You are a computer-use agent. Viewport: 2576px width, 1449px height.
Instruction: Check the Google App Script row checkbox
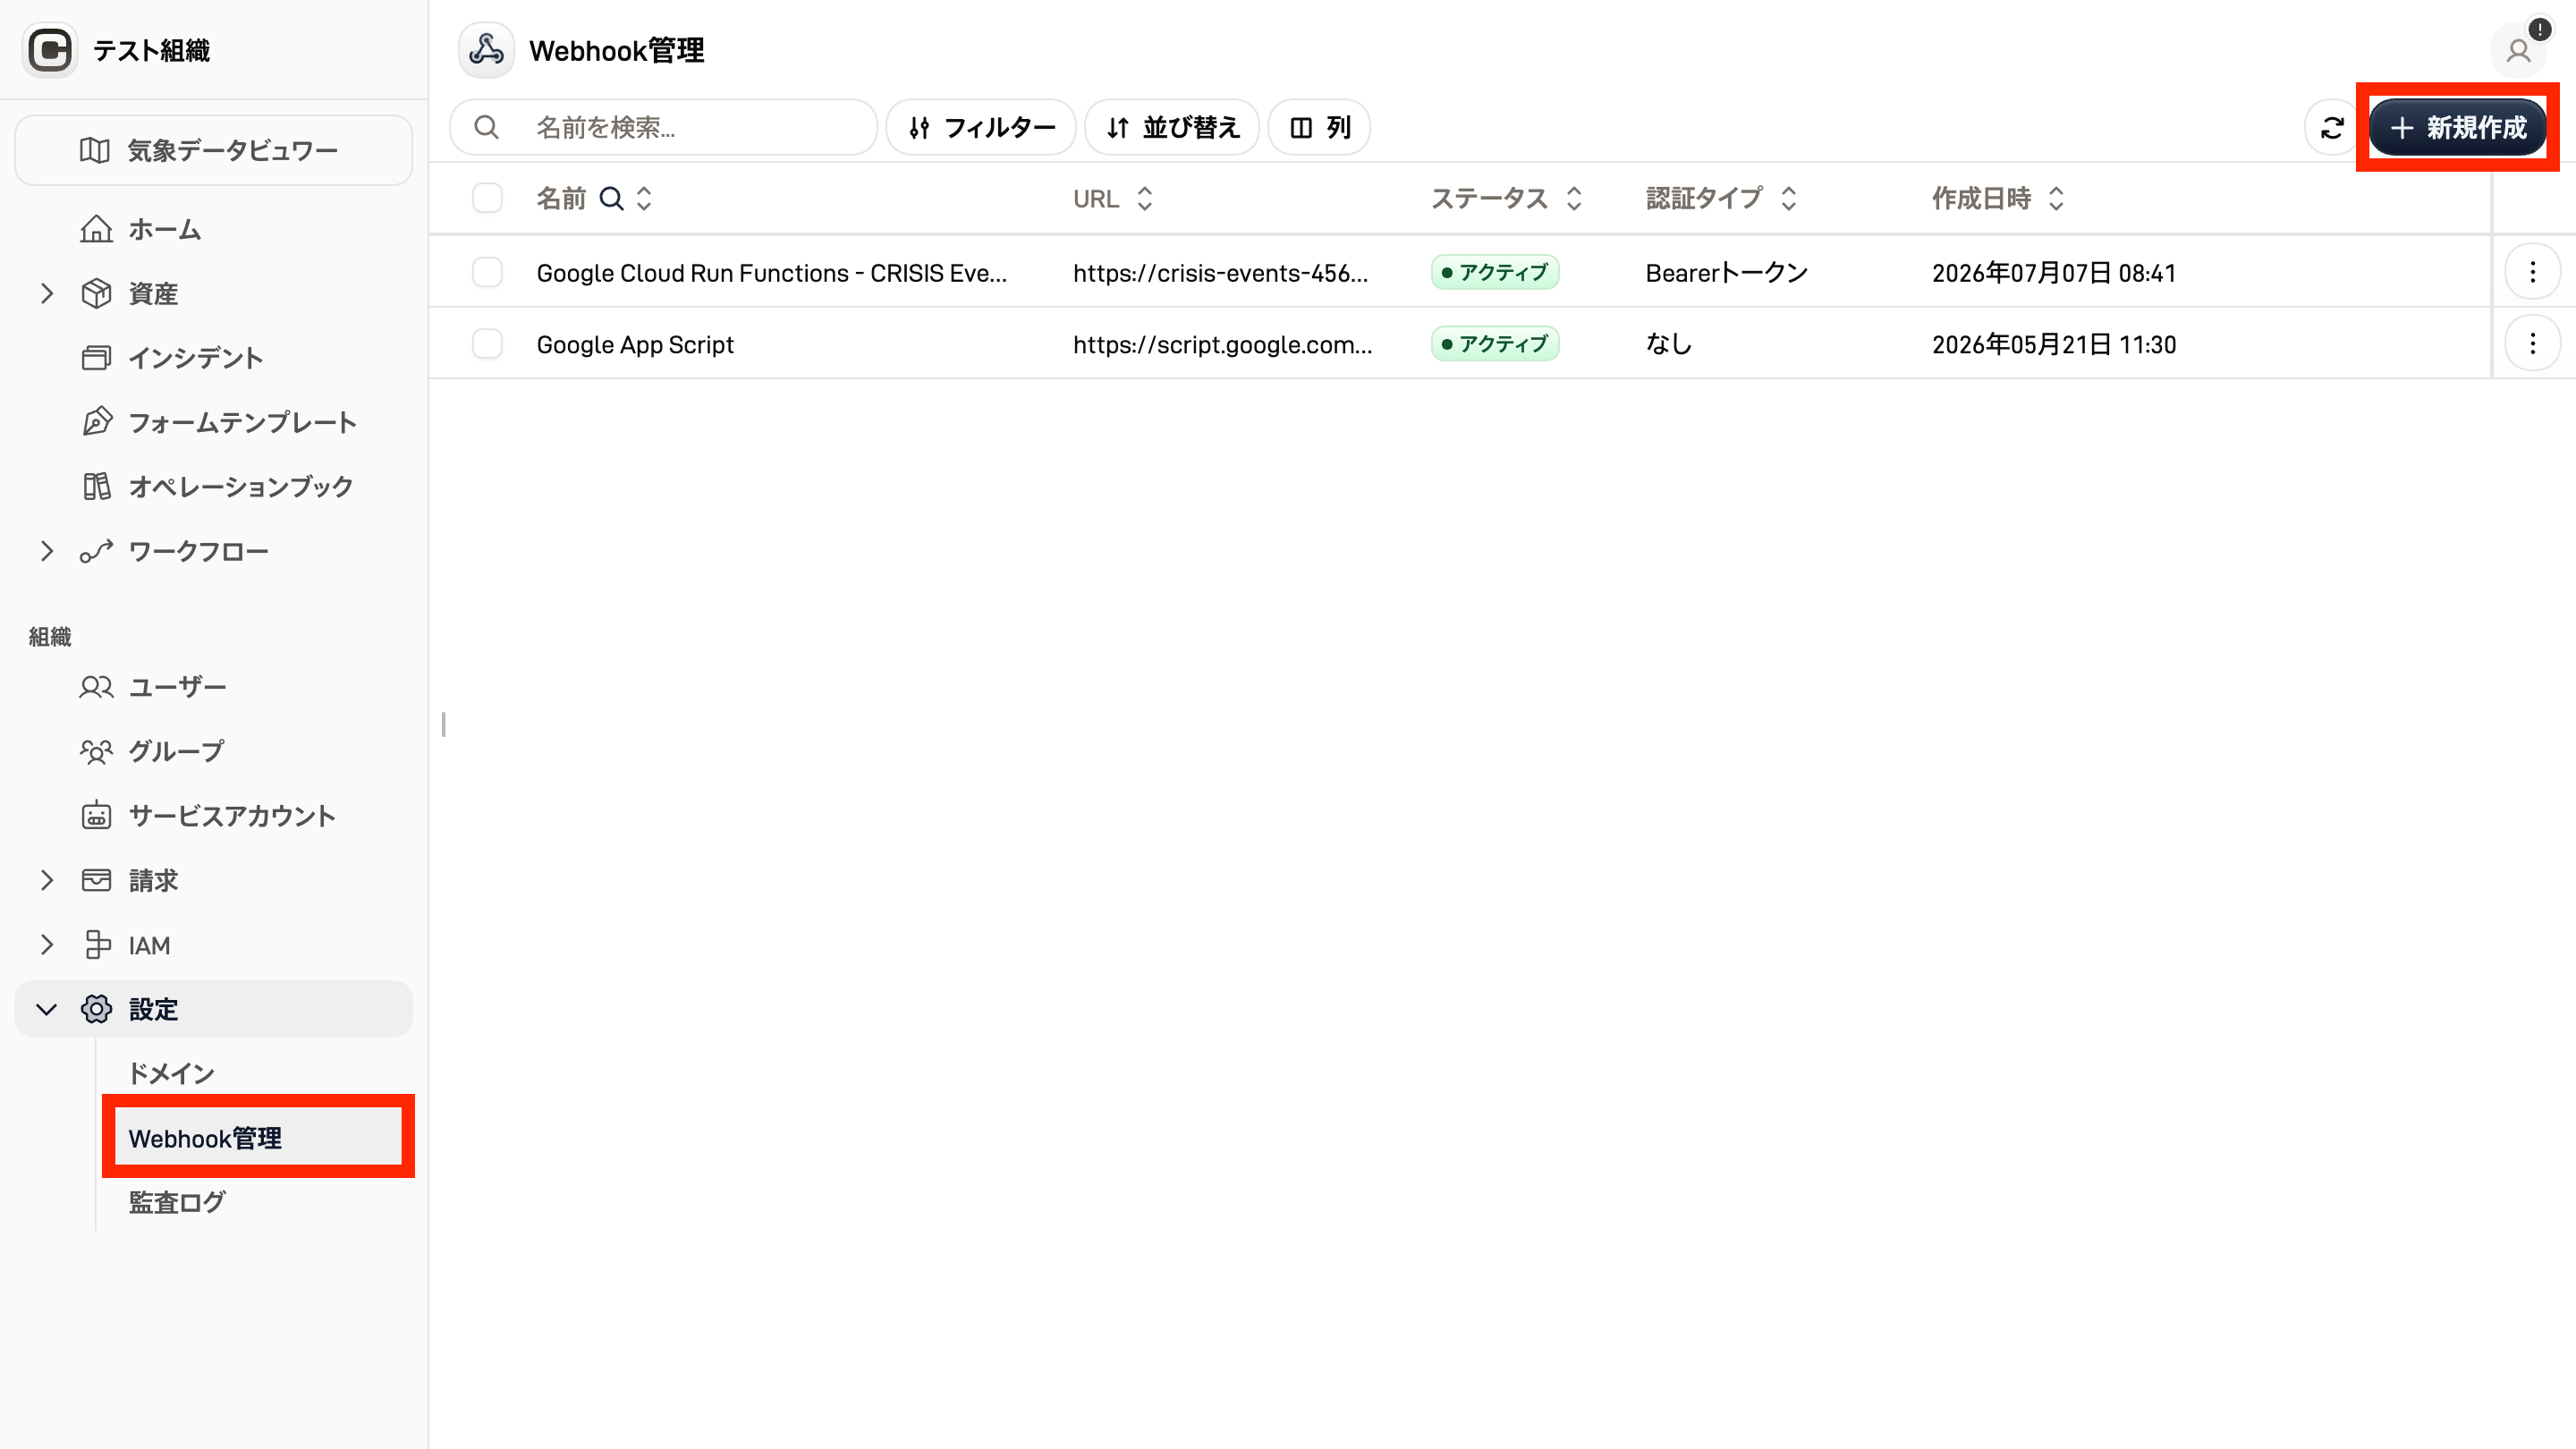click(x=487, y=344)
